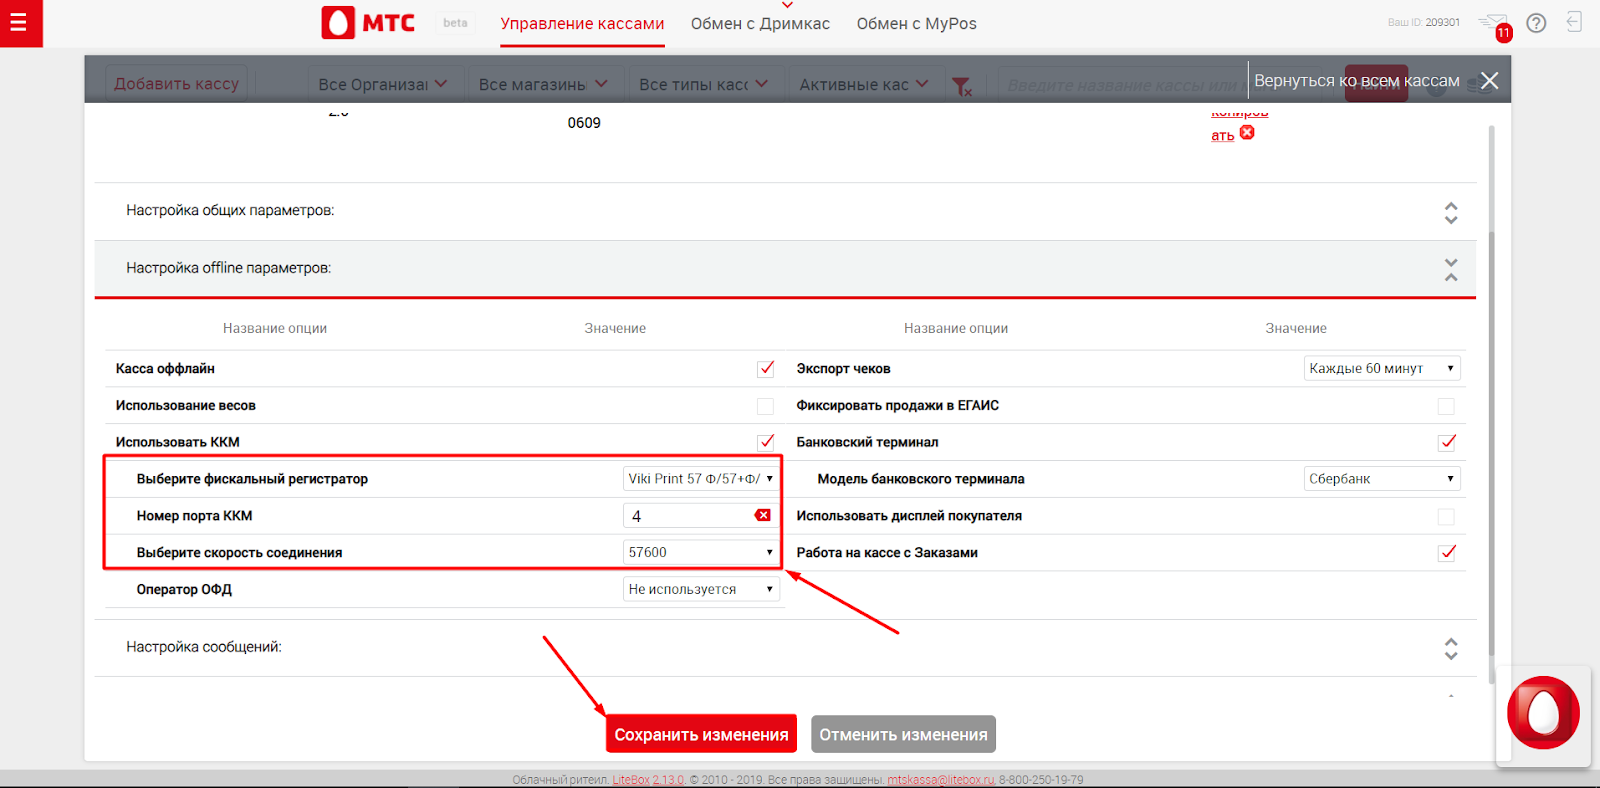Toggle the Использовать ККМ checkbox
Screen dimensions: 1600x788
[766, 442]
